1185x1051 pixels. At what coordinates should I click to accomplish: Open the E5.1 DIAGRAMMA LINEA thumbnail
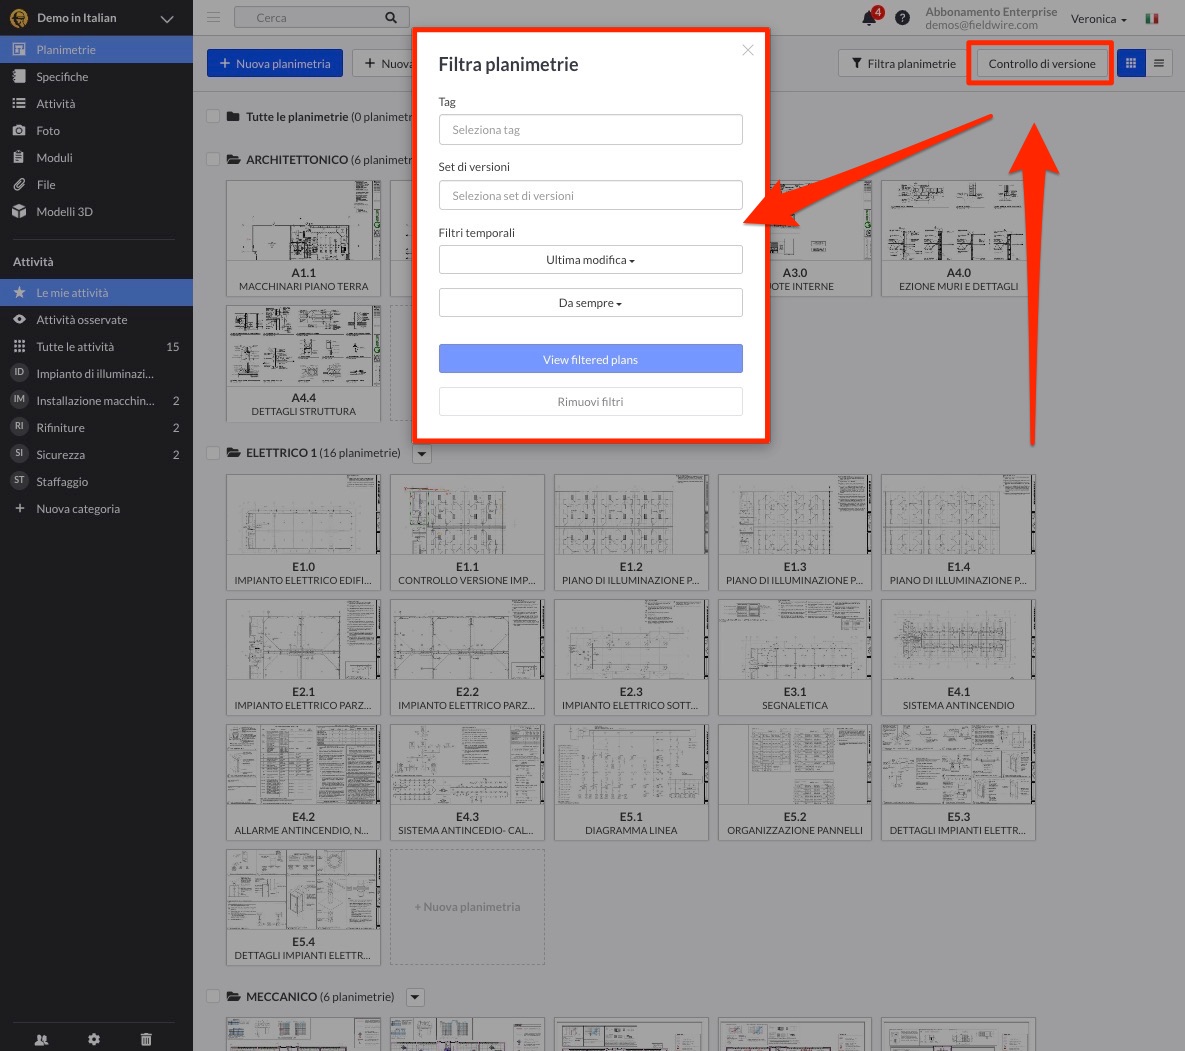click(631, 782)
